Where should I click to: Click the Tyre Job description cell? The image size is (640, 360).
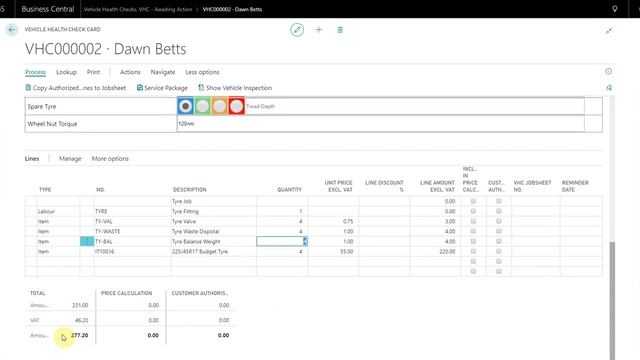(213, 201)
